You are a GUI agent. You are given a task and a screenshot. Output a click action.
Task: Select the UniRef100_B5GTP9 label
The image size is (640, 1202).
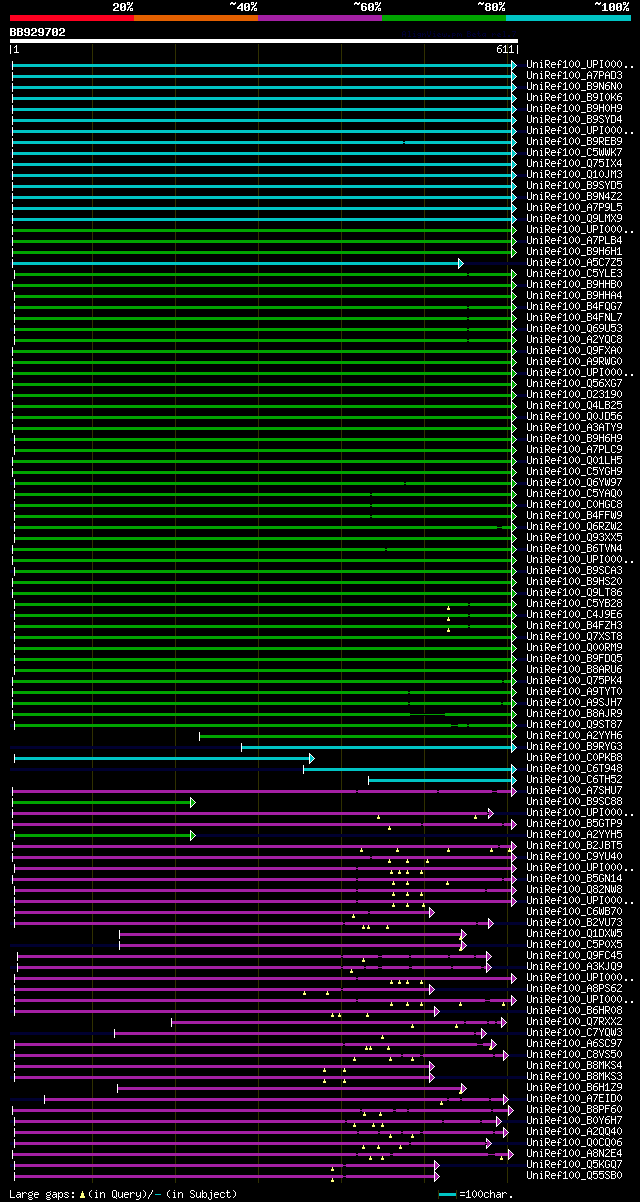tap(575, 823)
